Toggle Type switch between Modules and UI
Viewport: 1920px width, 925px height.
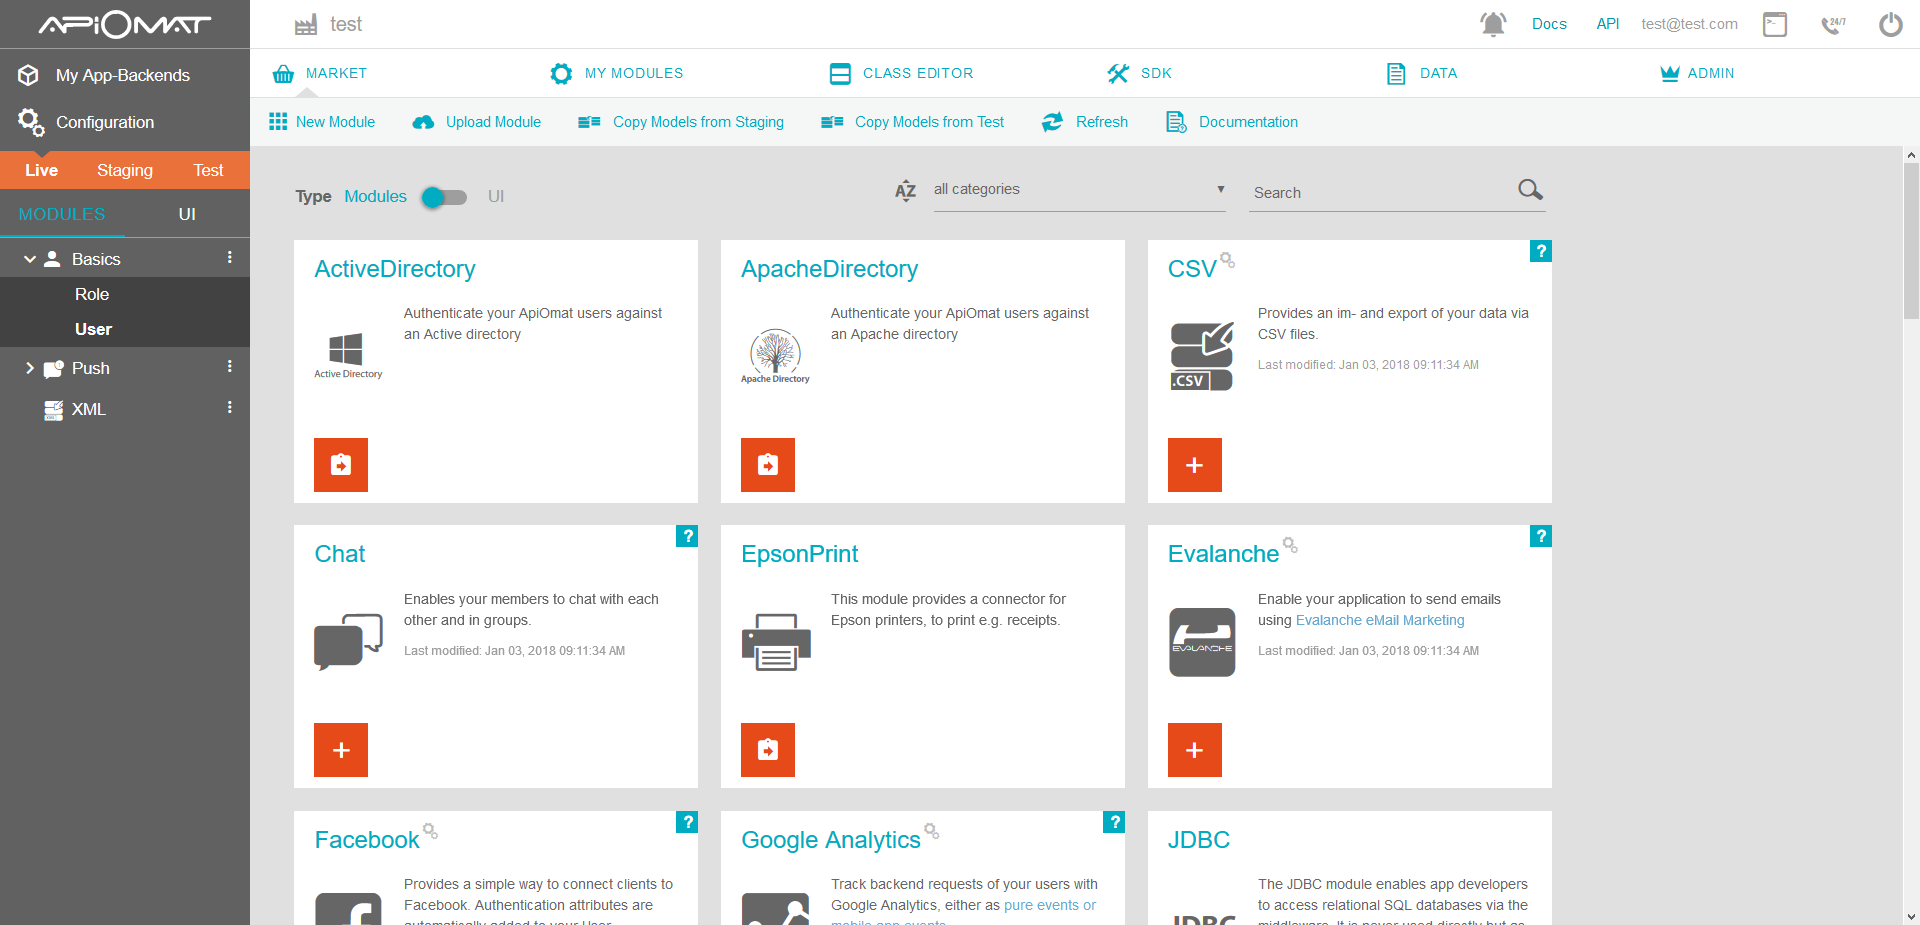point(444,197)
